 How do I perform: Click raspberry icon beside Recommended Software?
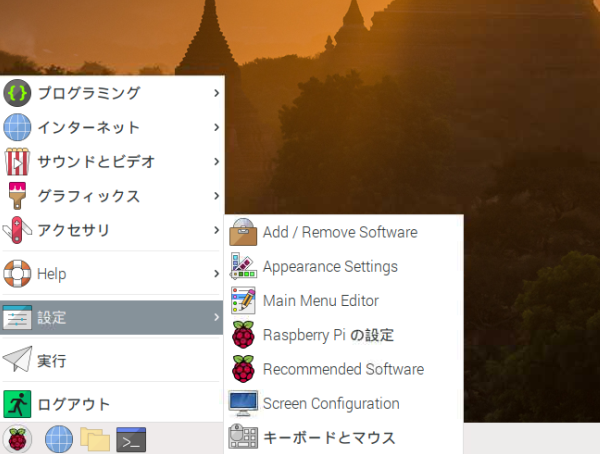point(243,369)
